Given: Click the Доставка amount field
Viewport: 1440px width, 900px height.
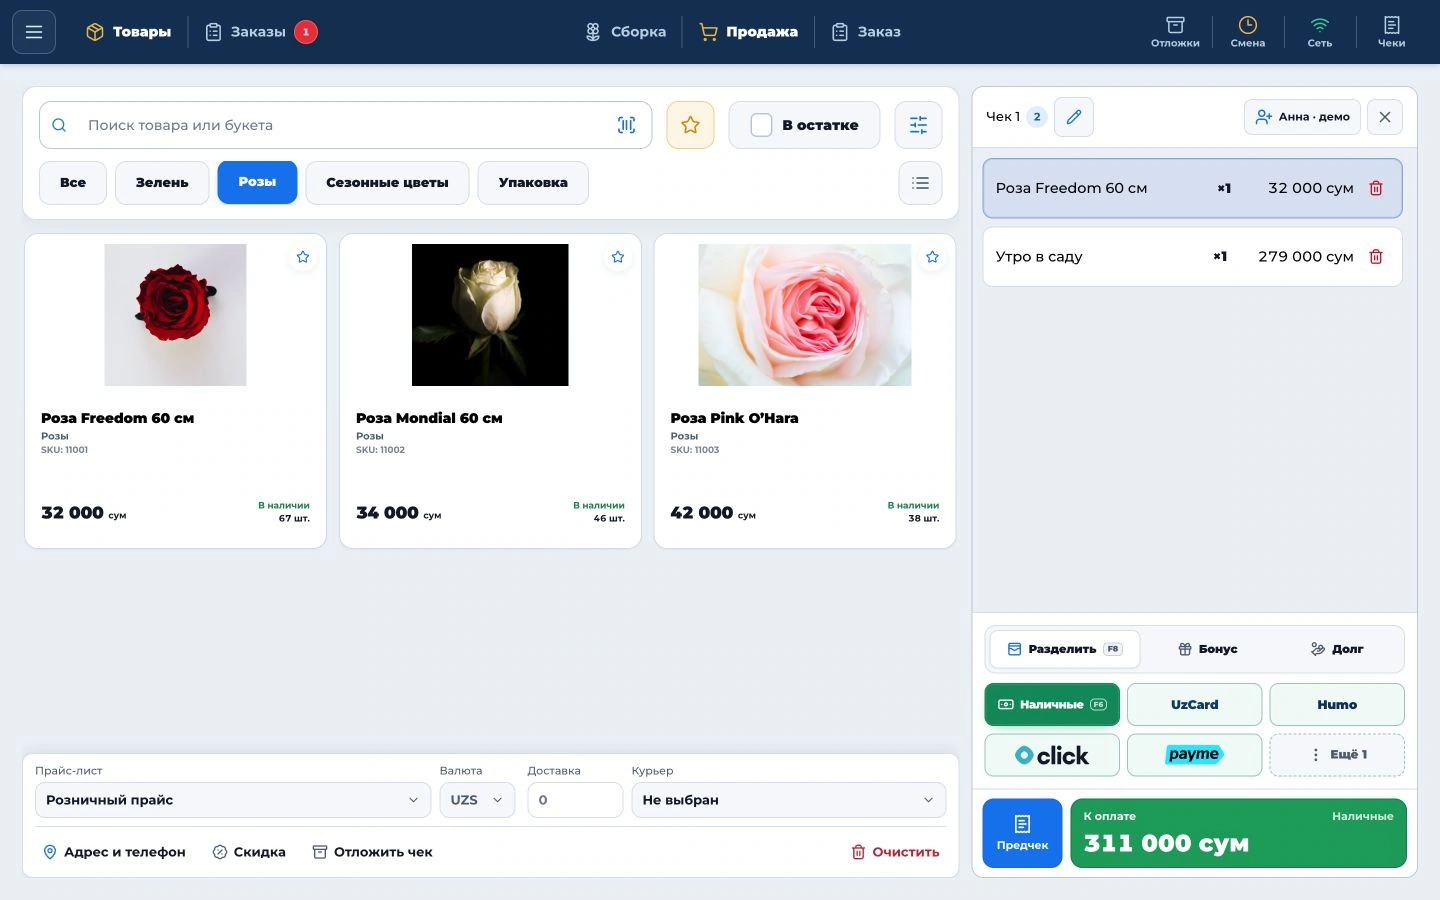Looking at the screenshot, I should tap(575, 800).
